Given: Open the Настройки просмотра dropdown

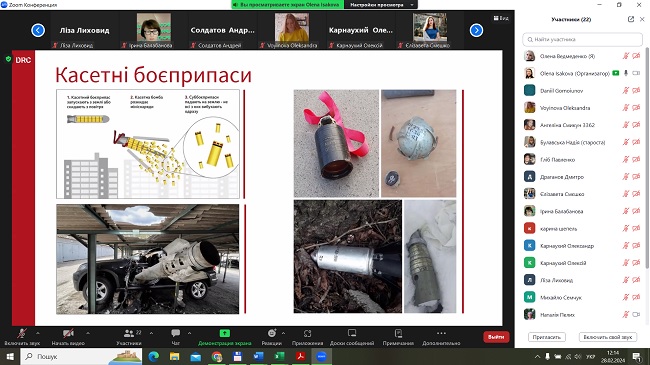Looking at the screenshot, I should coord(381,5).
